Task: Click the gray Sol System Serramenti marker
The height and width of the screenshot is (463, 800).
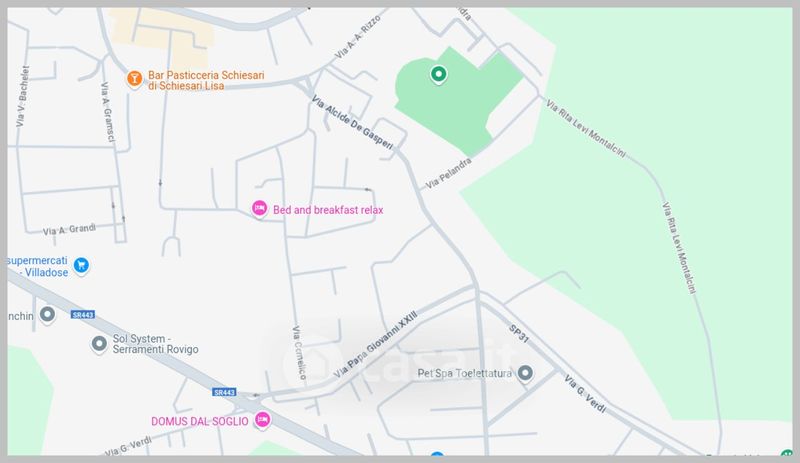Action: 99,344
